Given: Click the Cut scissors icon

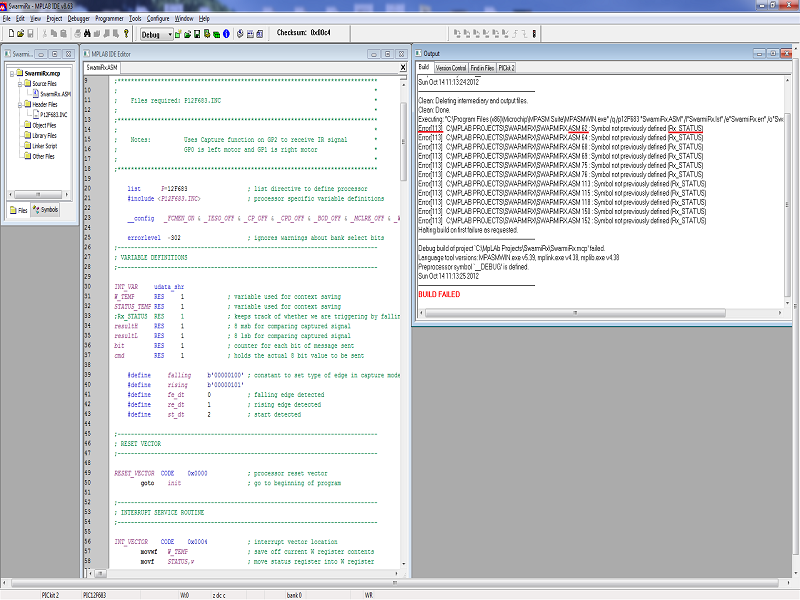Looking at the screenshot, I should [44, 34].
